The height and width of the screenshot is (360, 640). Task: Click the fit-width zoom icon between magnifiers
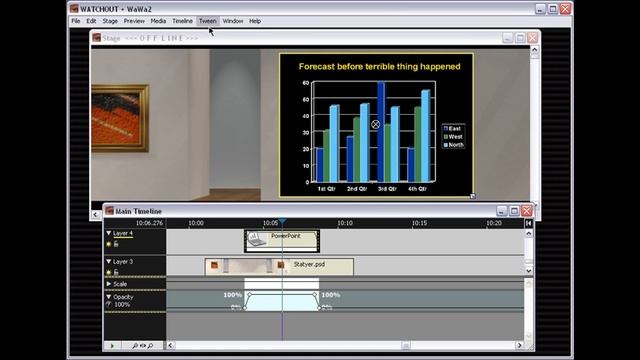pyautogui.click(x=142, y=346)
